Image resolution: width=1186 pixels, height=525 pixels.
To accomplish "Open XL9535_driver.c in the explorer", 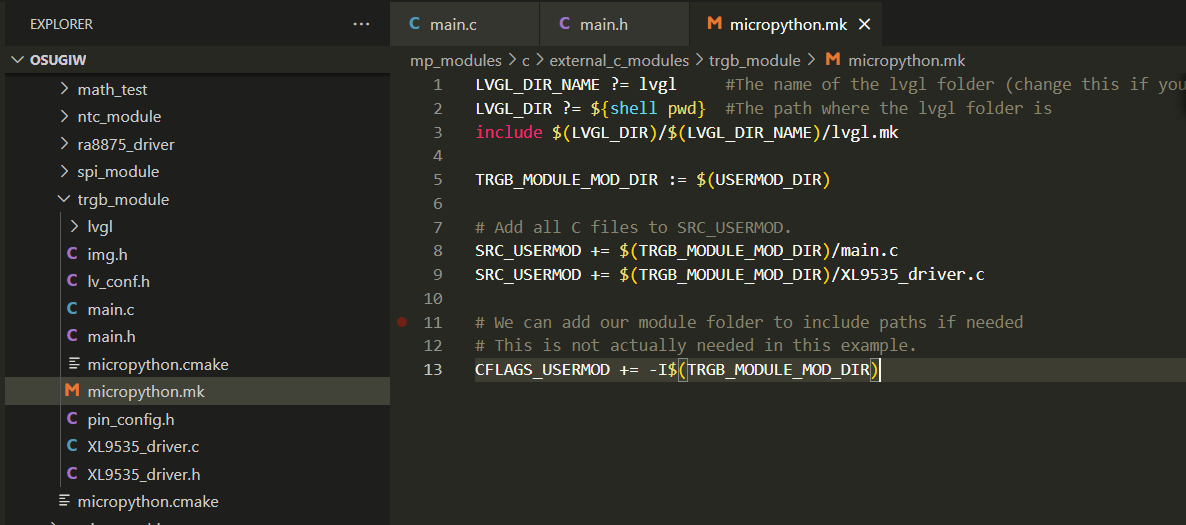I will [143, 447].
